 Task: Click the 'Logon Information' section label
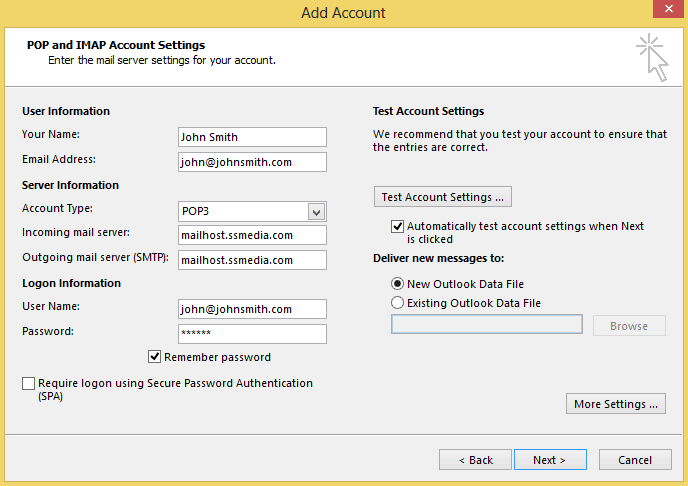point(72,283)
